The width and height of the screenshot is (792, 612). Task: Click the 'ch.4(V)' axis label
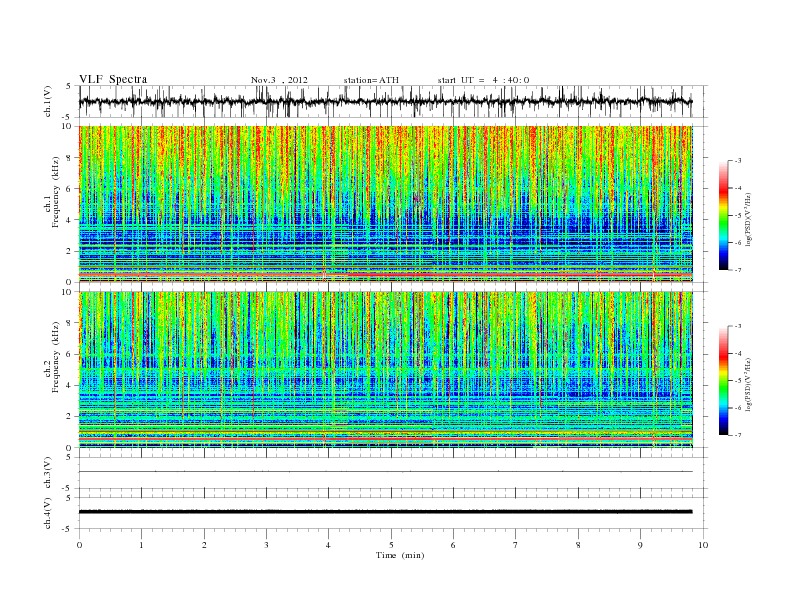(47, 513)
